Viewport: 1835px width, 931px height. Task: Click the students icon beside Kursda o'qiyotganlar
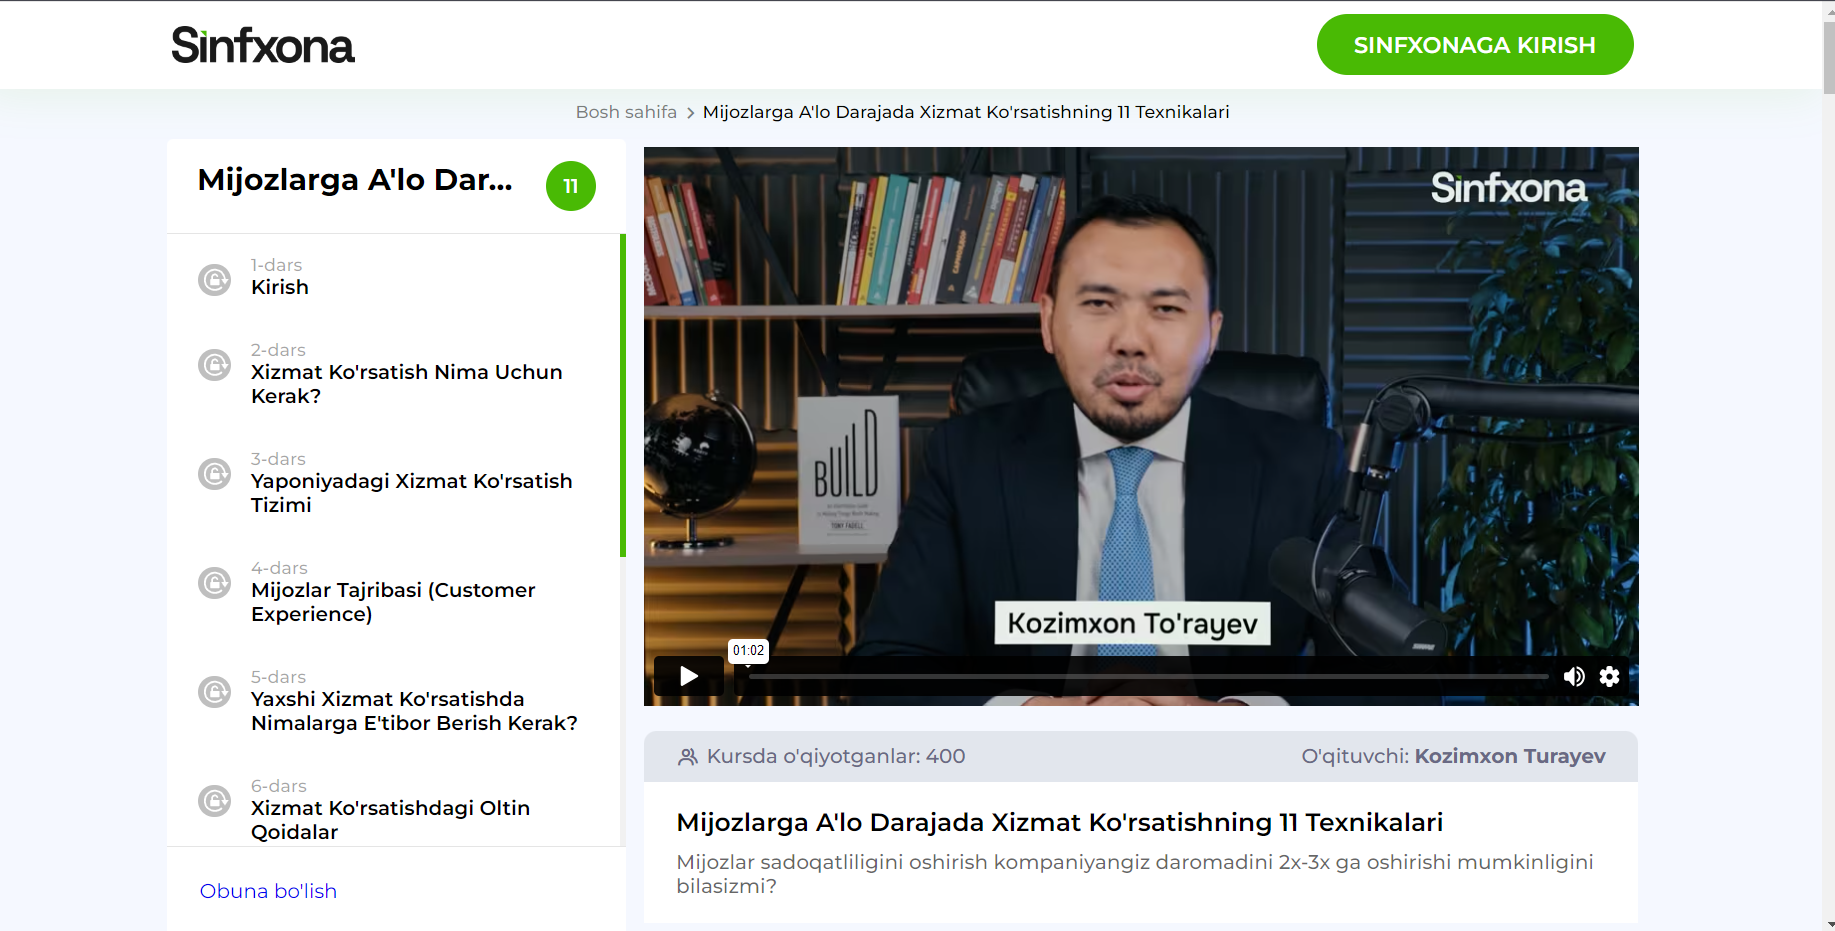pyautogui.click(x=688, y=757)
